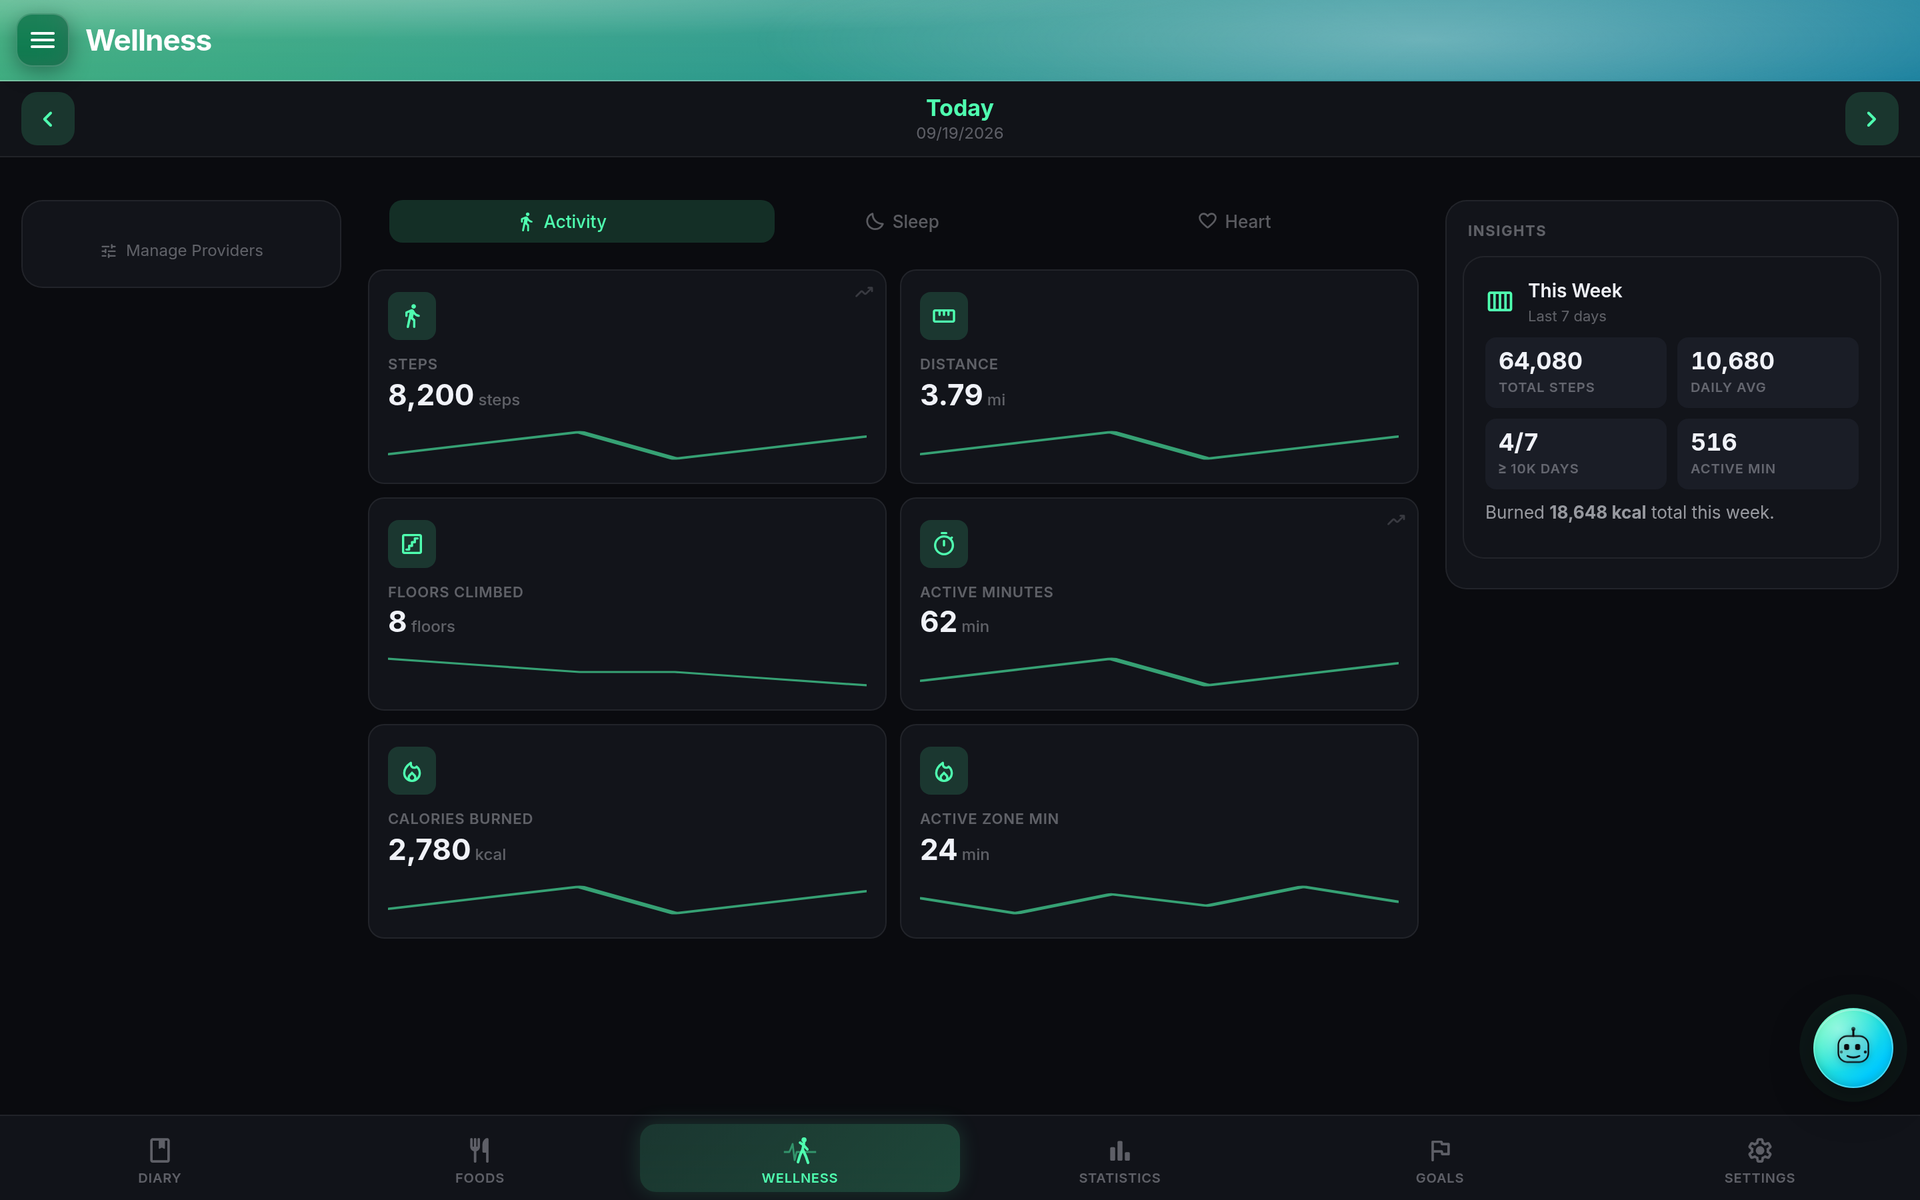Click the Today date header
The height and width of the screenshot is (1200, 1920).
tap(960, 108)
